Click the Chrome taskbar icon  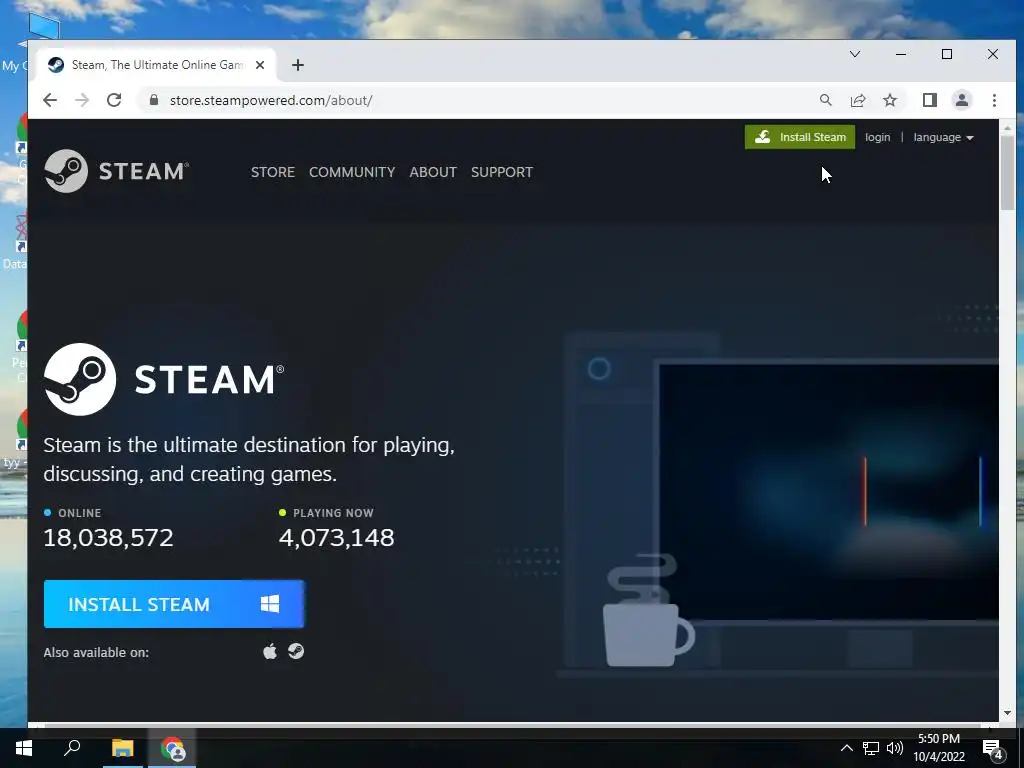(173, 748)
